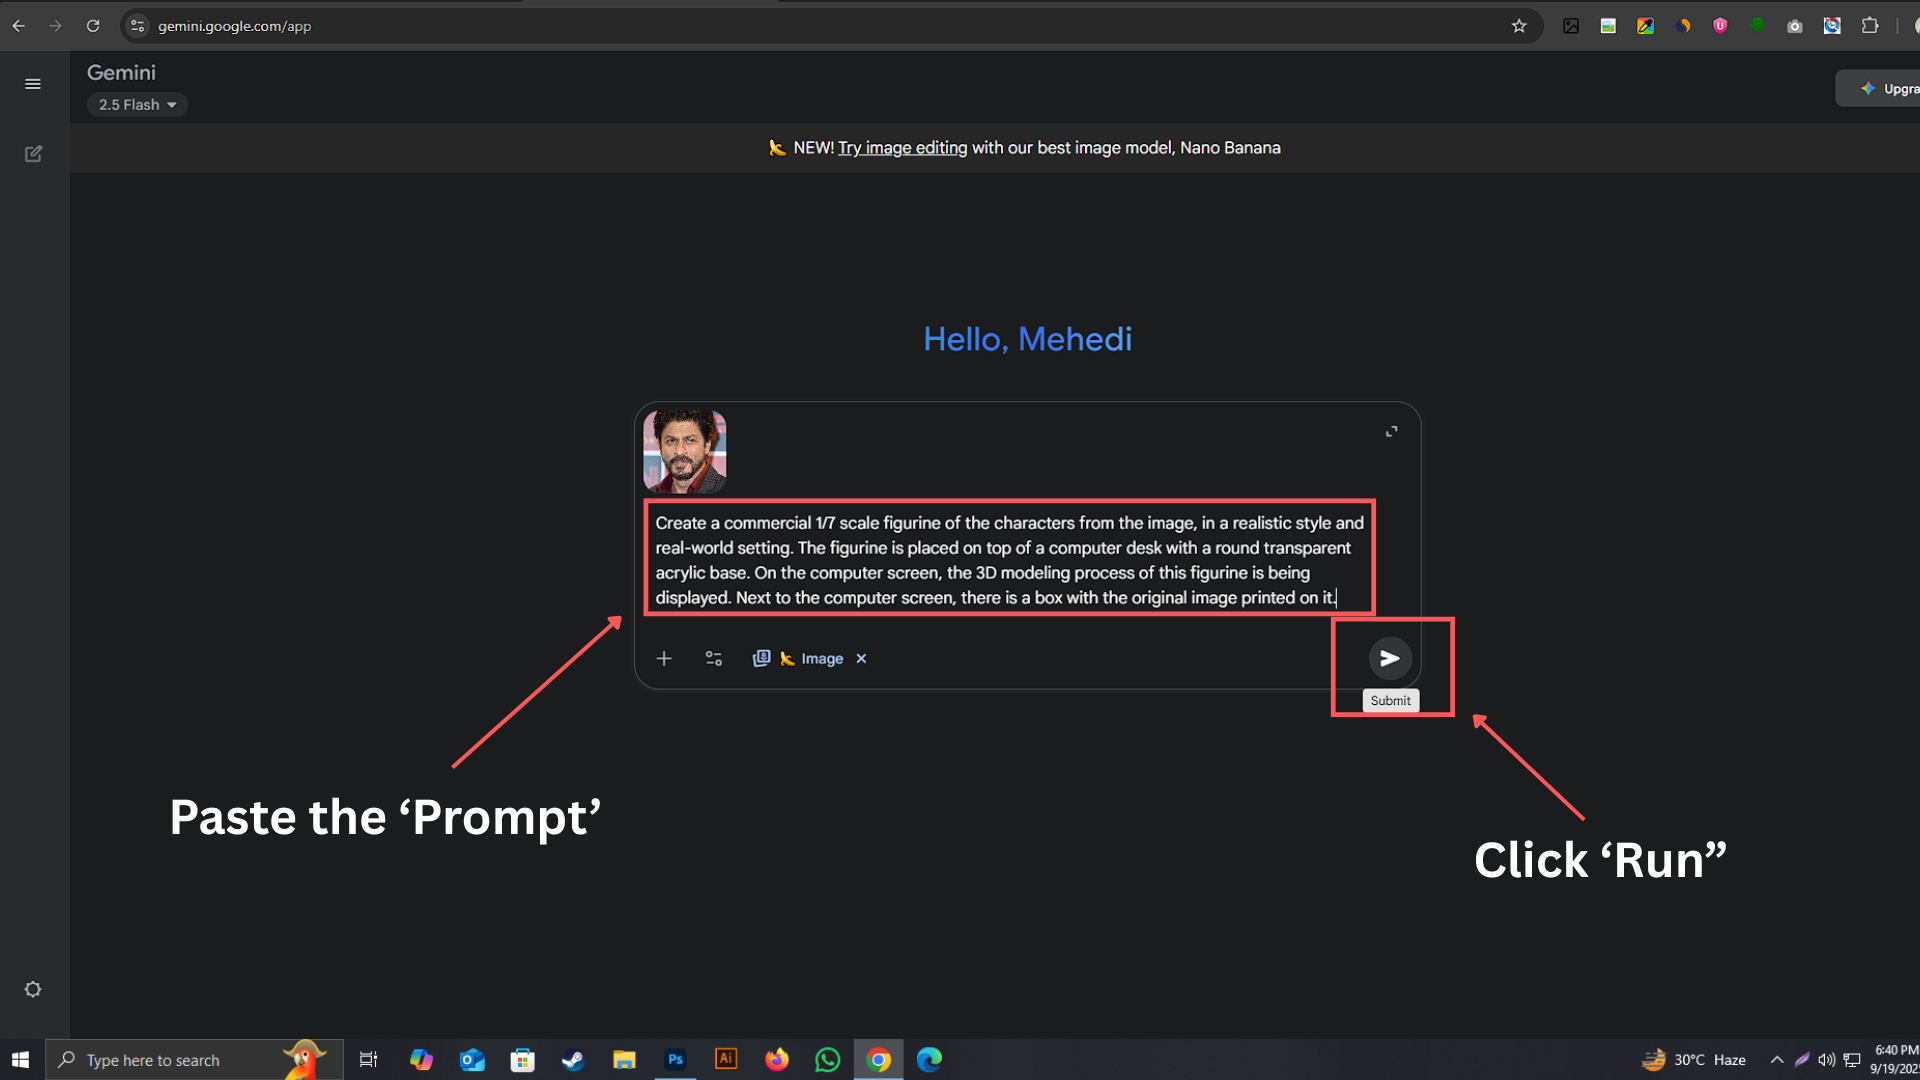Image resolution: width=1920 pixels, height=1080 pixels.
Task: Open Photoshop from the taskbar
Action: 675,1060
